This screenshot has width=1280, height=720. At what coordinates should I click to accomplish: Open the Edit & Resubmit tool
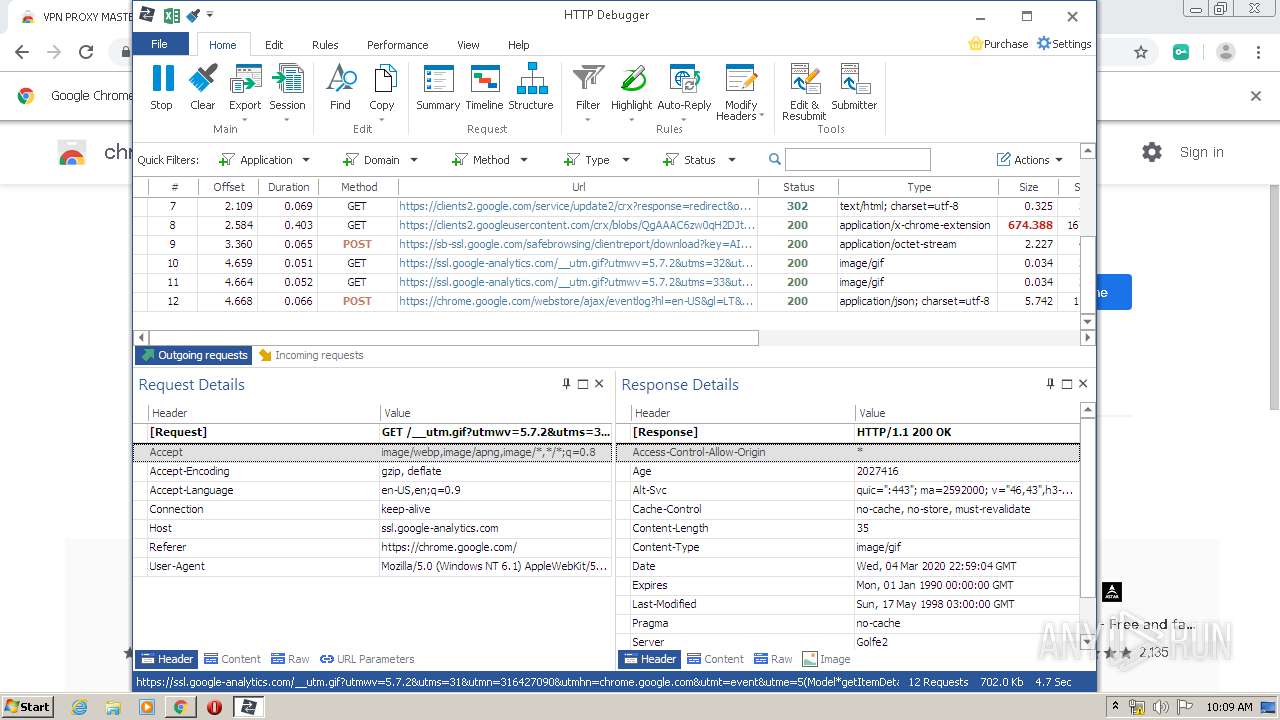click(x=804, y=92)
